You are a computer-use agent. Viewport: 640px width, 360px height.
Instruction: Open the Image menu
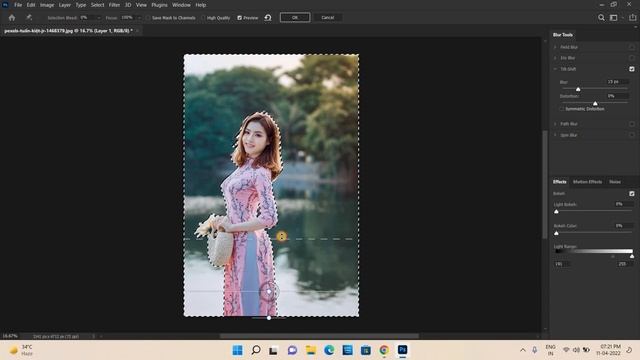[47, 5]
